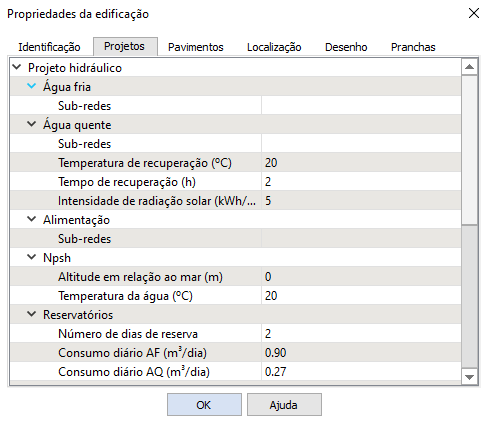The image size is (488, 422).
Task: Close the Propriedades da edificação dialog
Action: 474,14
